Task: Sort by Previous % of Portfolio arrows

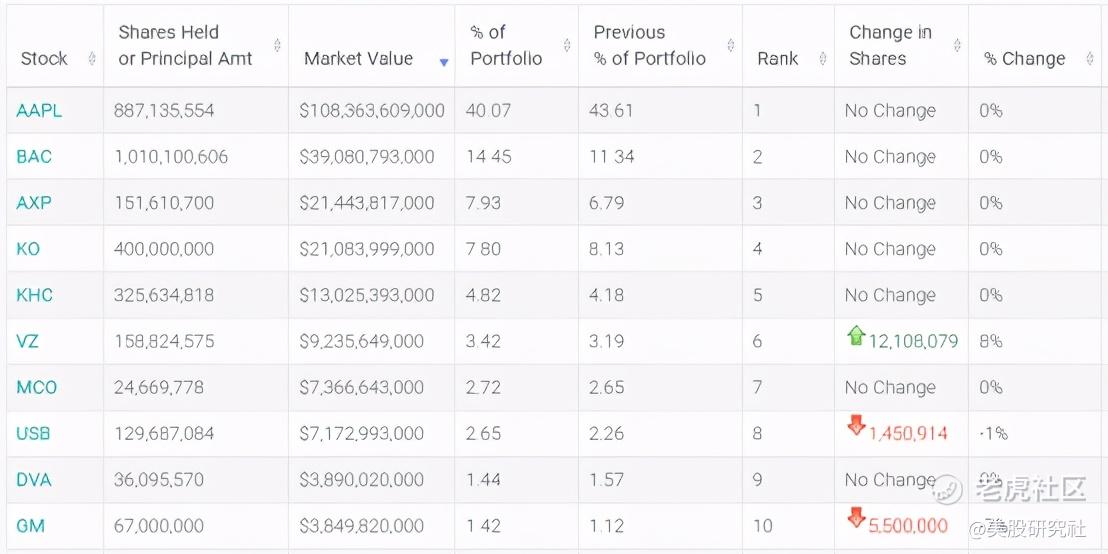Action: click(x=732, y=46)
